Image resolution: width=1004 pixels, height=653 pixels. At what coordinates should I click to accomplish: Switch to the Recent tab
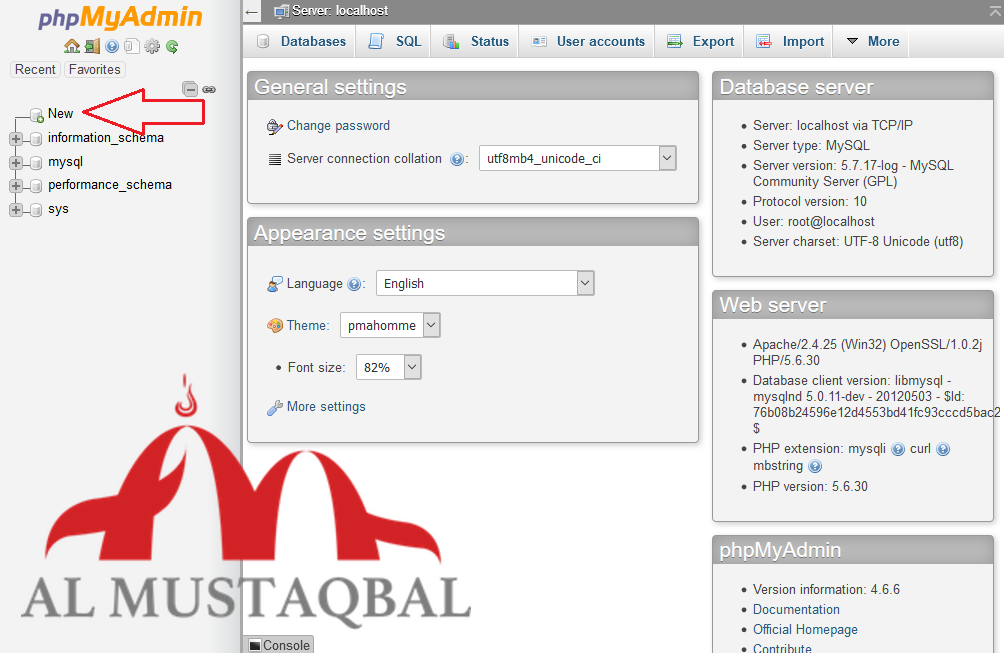click(x=35, y=69)
